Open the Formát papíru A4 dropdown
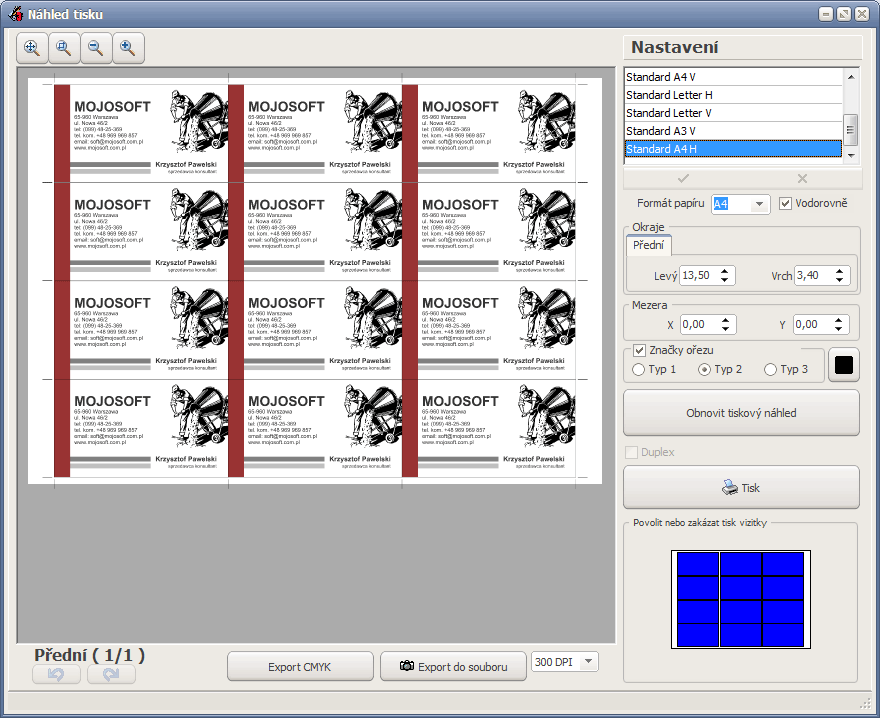This screenshot has height=718, width=880. coord(759,204)
